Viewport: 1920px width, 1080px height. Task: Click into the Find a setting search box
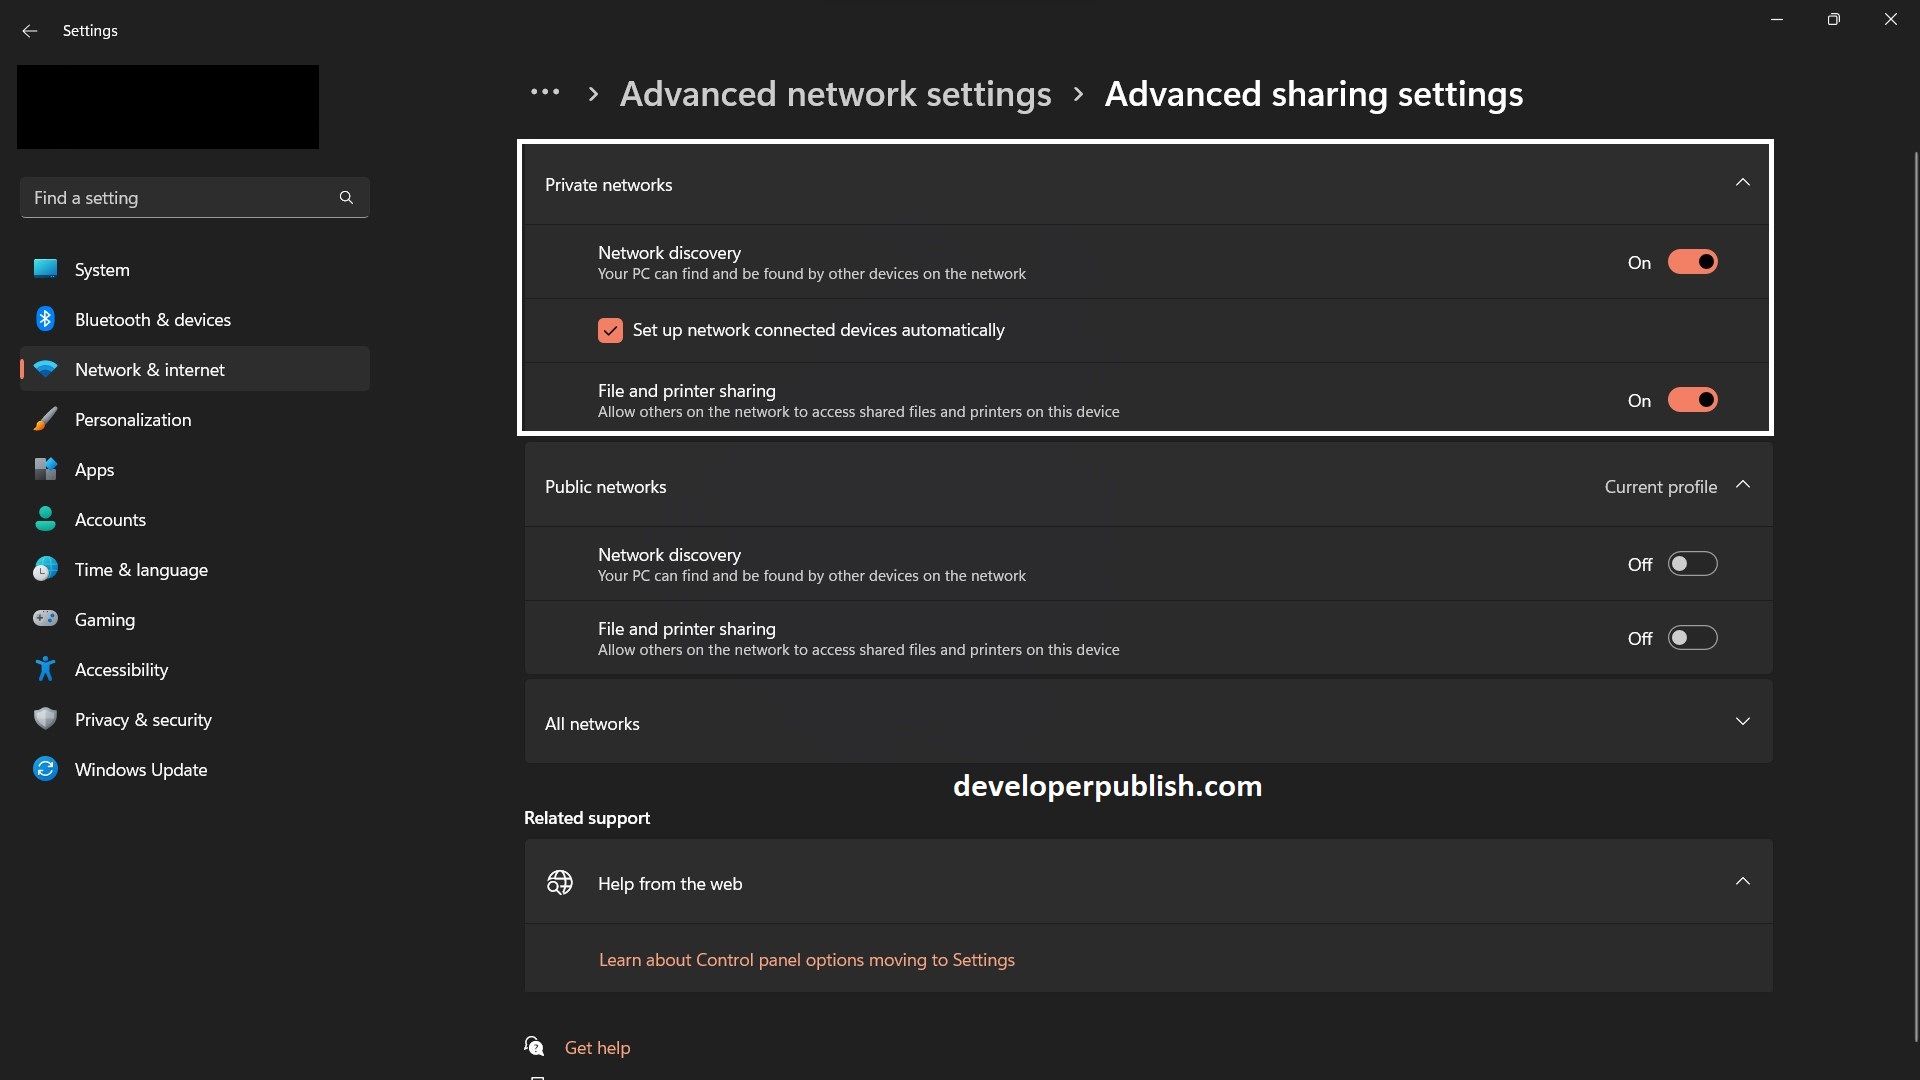(x=180, y=197)
